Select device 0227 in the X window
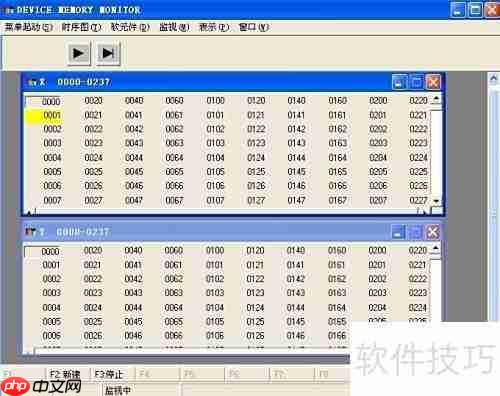The image size is (500, 396). (x=418, y=200)
